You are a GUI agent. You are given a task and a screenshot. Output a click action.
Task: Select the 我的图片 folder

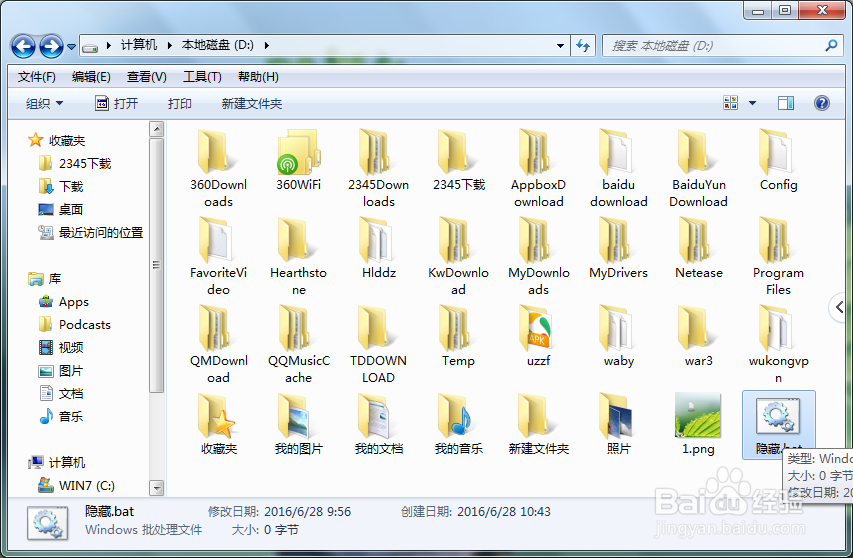pyautogui.click(x=299, y=425)
